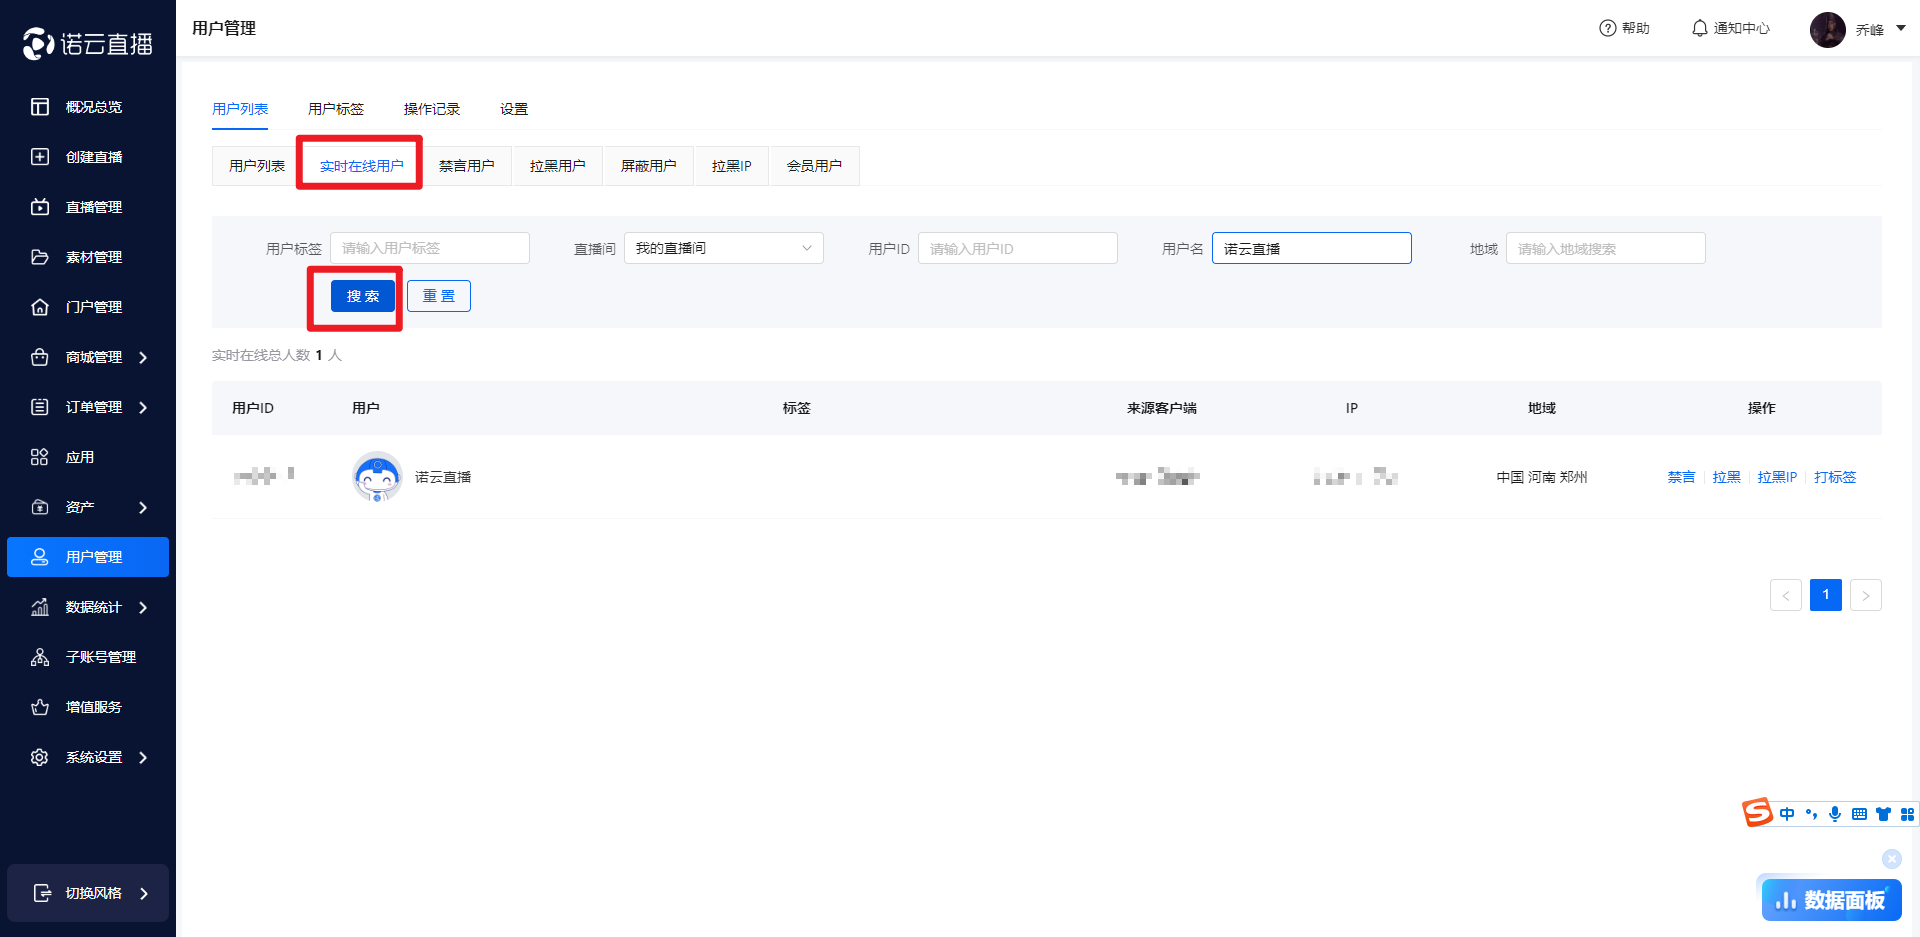Close the 数据面板 floating widget
This screenshot has height=937, width=1920.
click(x=1891, y=859)
